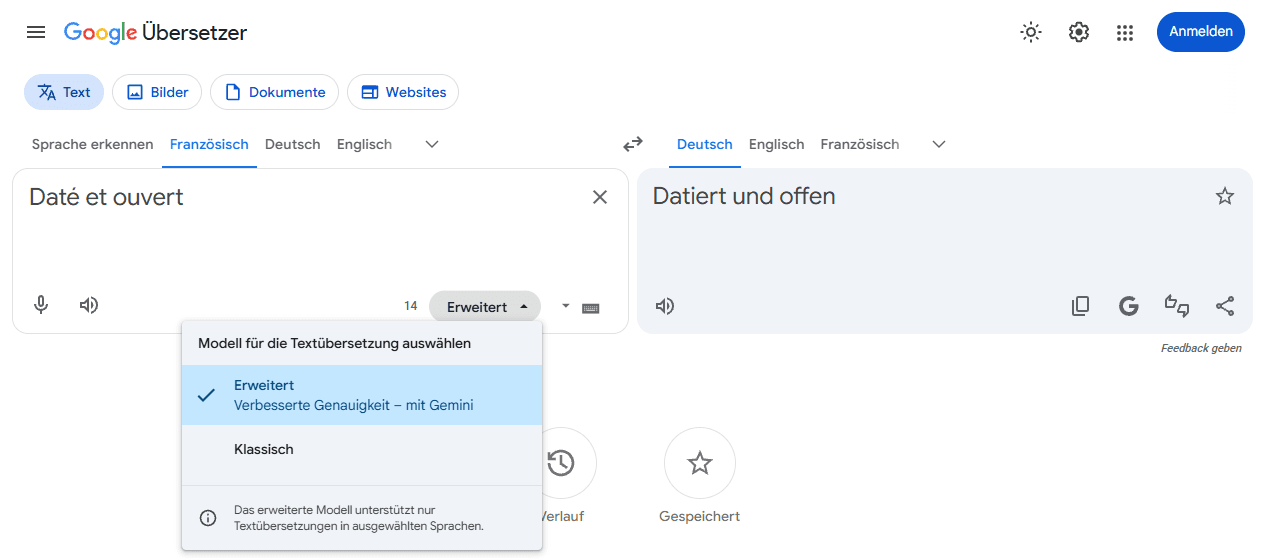Rate the translation thumbs icon
The width and height of the screenshot is (1264, 560).
[x=1177, y=306]
